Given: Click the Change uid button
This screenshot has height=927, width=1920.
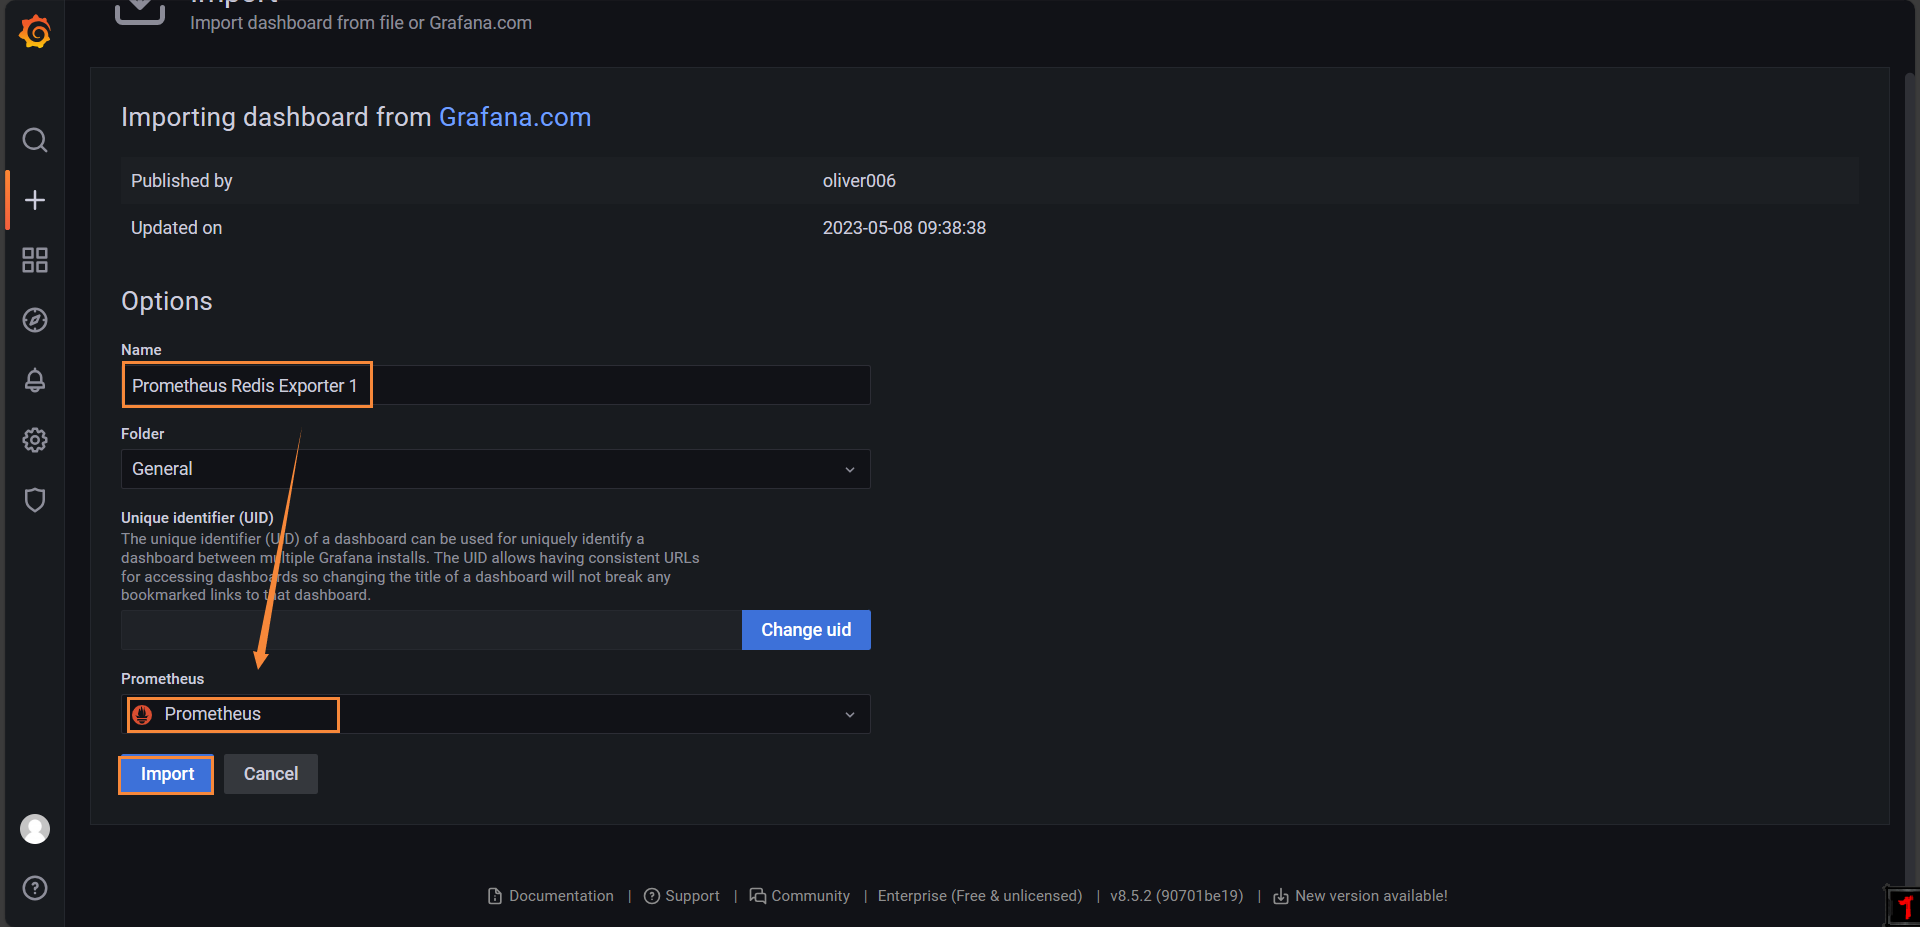Looking at the screenshot, I should coord(806,630).
